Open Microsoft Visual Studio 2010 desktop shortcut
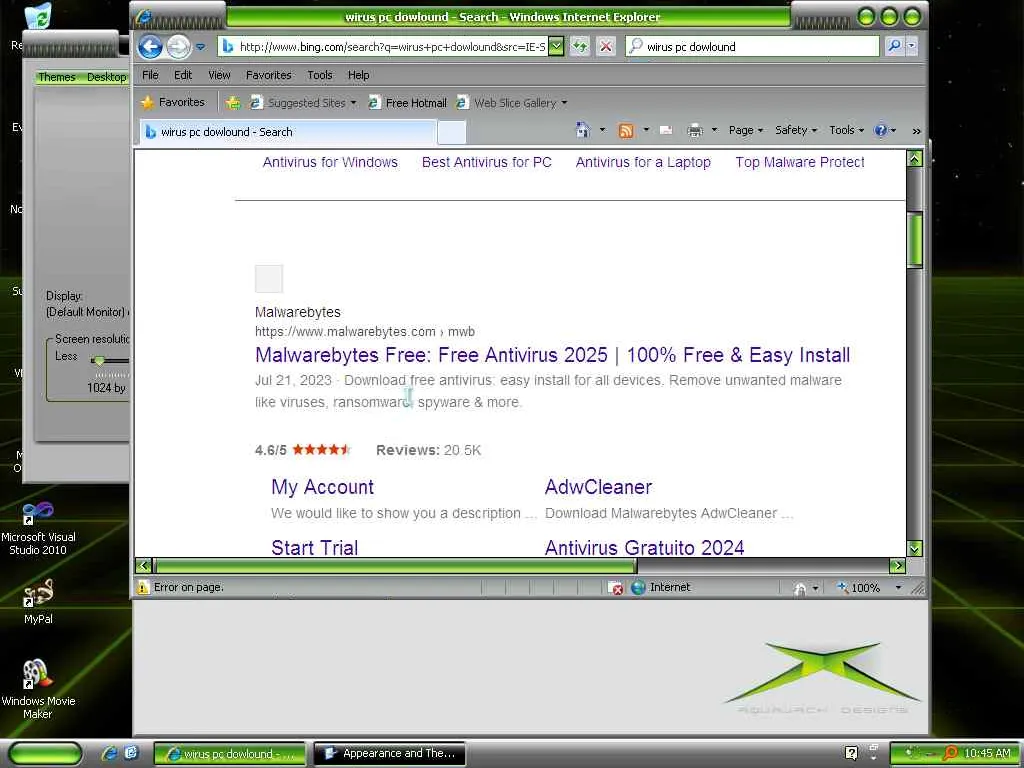Screen dimensions: 1024x768 (x=38, y=528)
